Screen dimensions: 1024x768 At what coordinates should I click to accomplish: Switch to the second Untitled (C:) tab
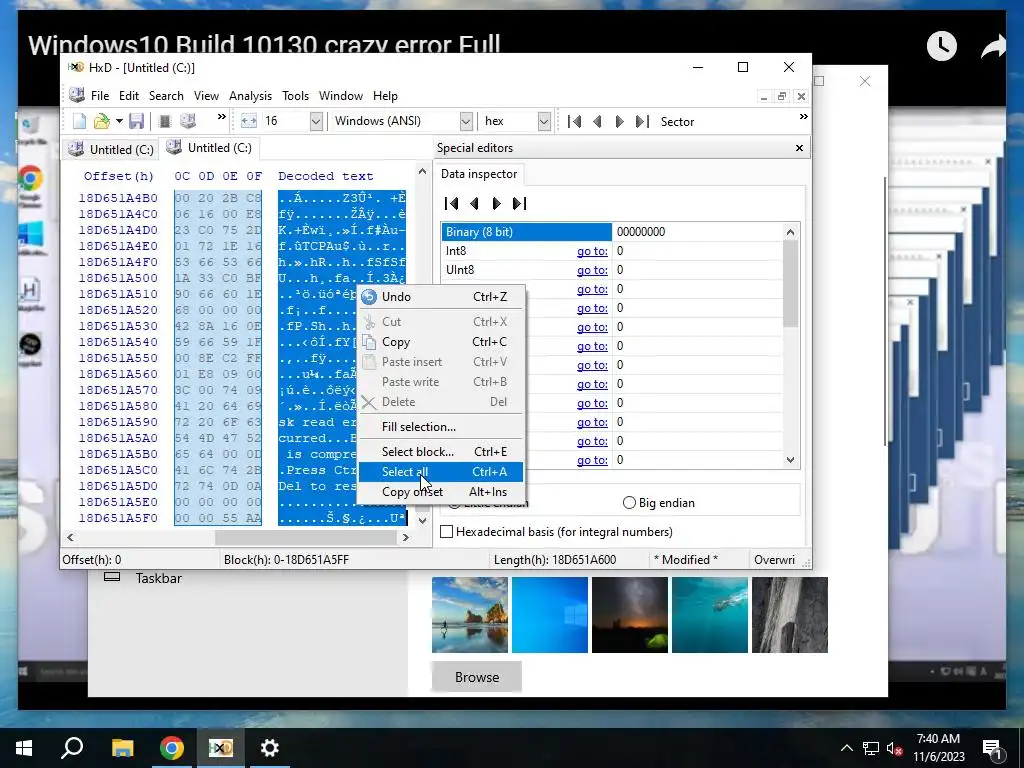pyautogui.click(x=209, y=148)
